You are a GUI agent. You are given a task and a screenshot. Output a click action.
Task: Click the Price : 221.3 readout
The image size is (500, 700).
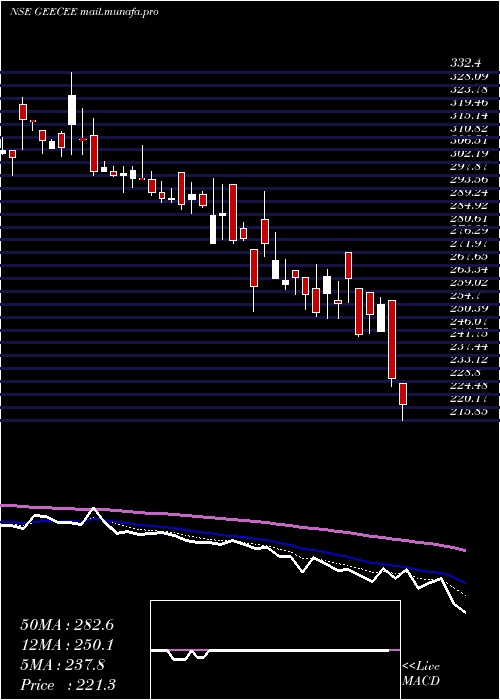[x=68, y=685]
